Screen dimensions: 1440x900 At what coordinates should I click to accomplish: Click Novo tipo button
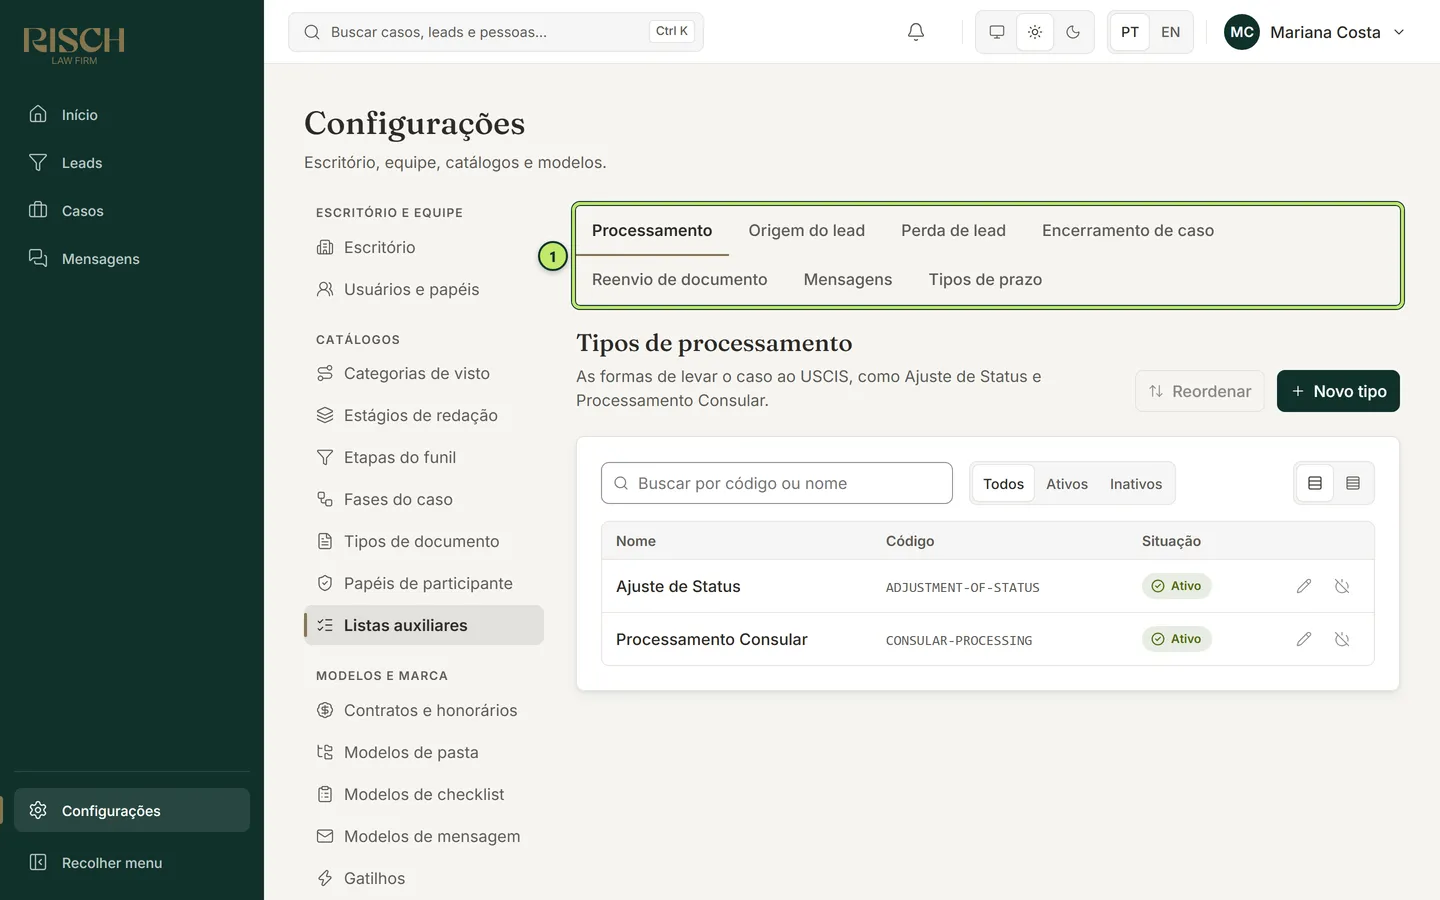coord(1338,391)
